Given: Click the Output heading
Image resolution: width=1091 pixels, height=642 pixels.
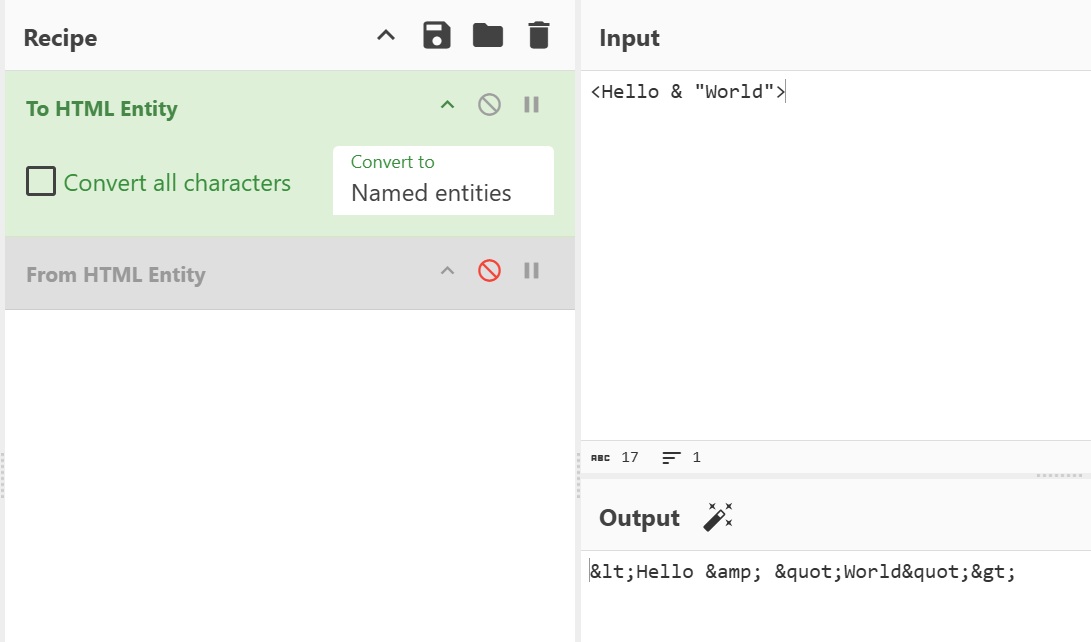Looking at the screenshot, I should [639, 518].
